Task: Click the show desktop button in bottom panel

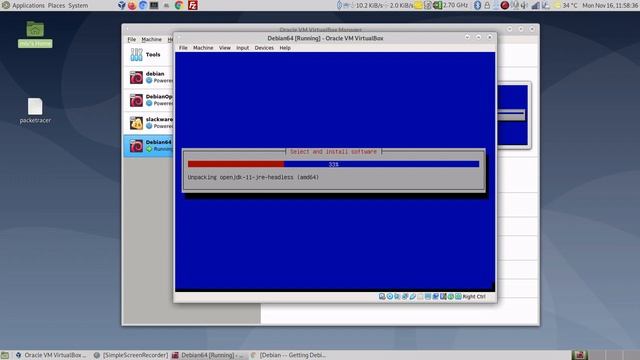Action: coord(4,355)
